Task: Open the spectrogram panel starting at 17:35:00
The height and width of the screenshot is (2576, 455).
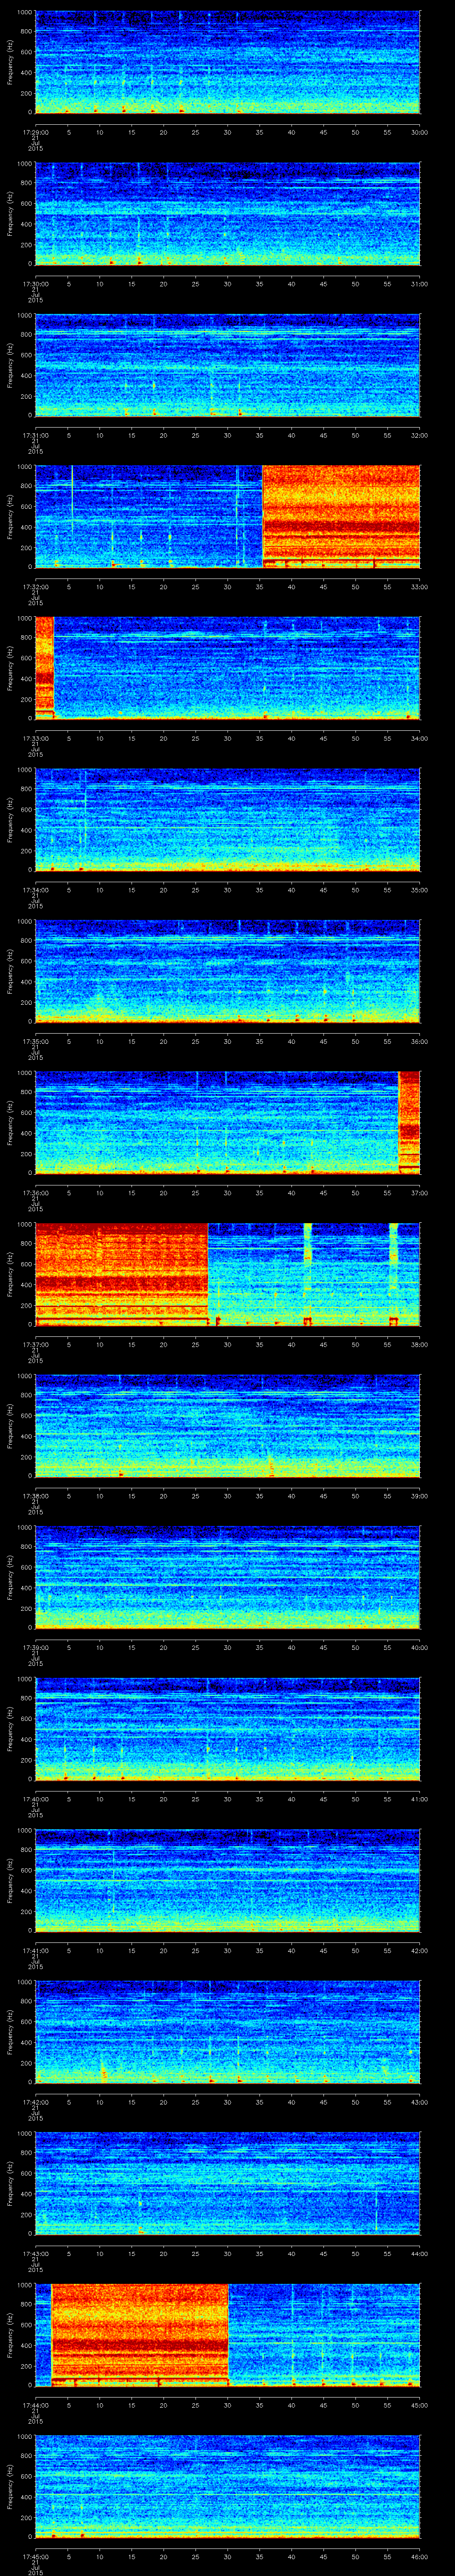Action: point(227,971)
